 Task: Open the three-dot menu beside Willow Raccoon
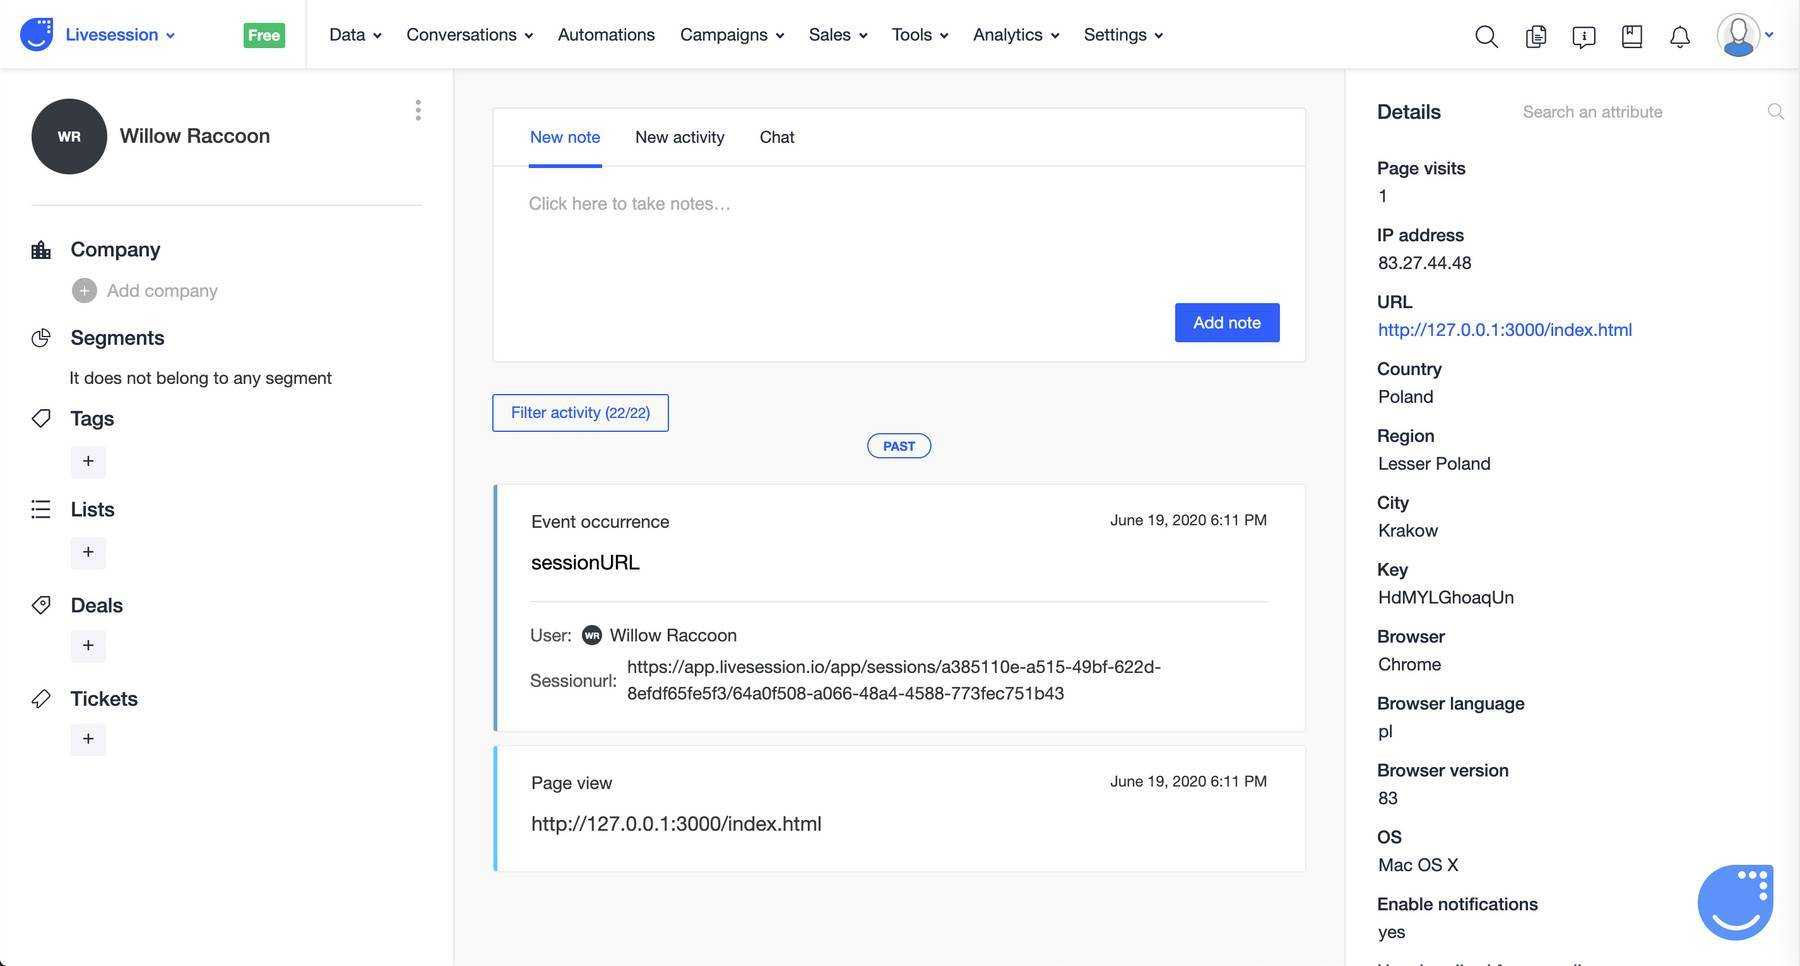pos(418,110)
